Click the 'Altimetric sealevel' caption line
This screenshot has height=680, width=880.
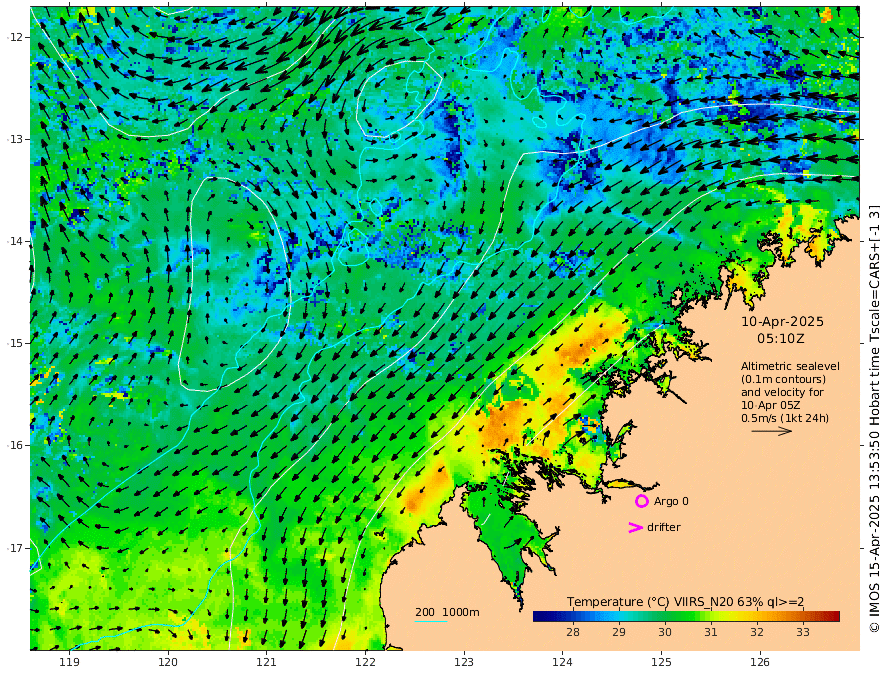[x=790, y=366]
